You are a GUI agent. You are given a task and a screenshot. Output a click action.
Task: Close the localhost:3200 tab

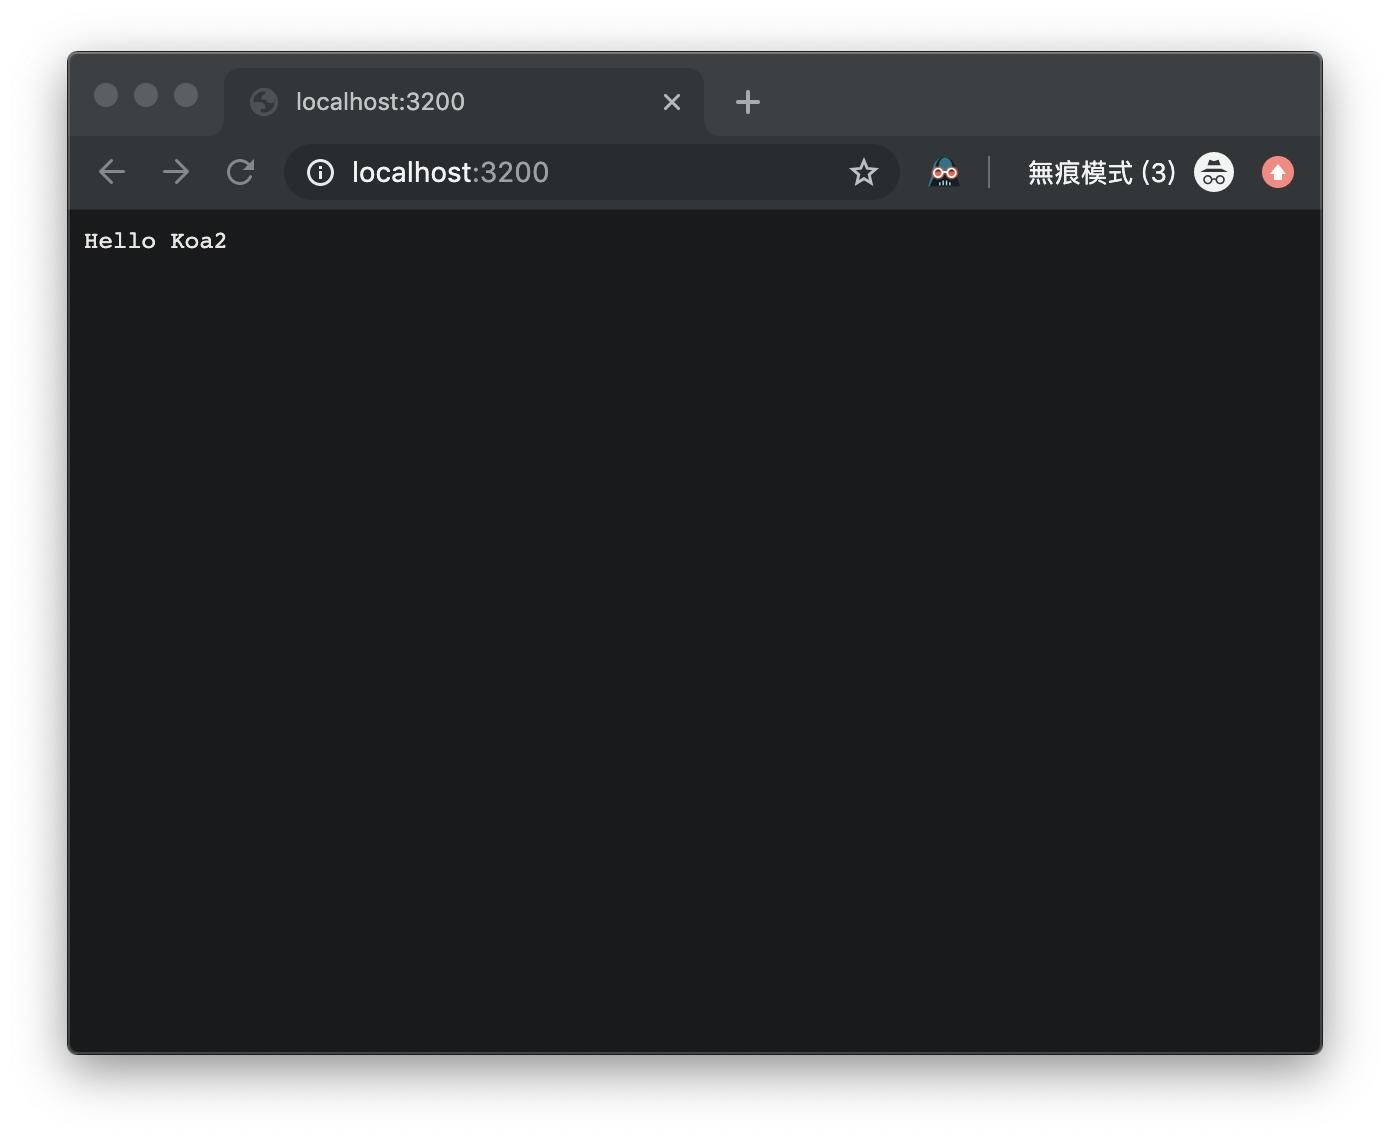(672, 102)
